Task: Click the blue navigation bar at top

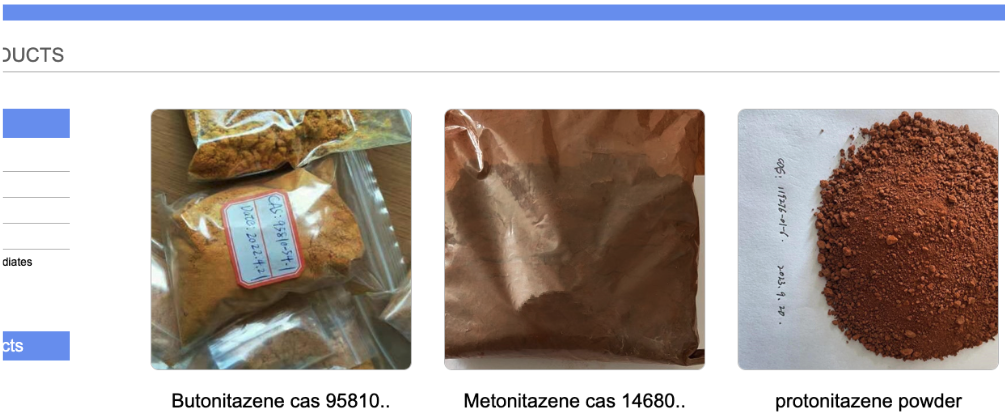Action: tap(504, 12)
